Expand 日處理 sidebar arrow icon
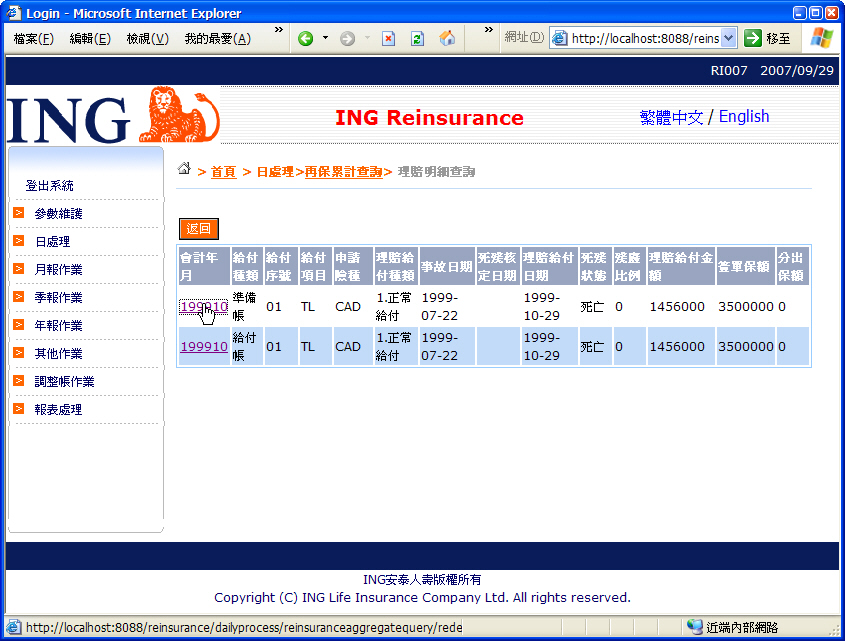This screenshot has height=641, width=845. [18, 241]
